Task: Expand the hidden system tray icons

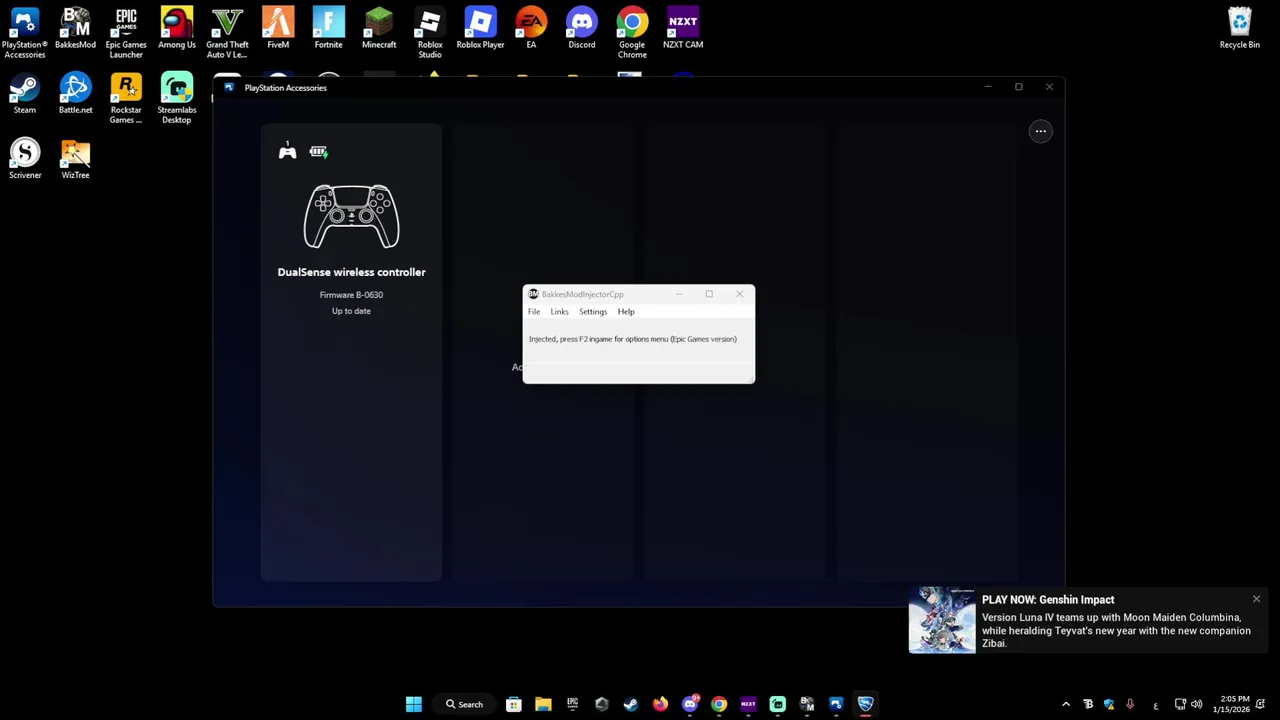Action: [x=1065, y=704]
